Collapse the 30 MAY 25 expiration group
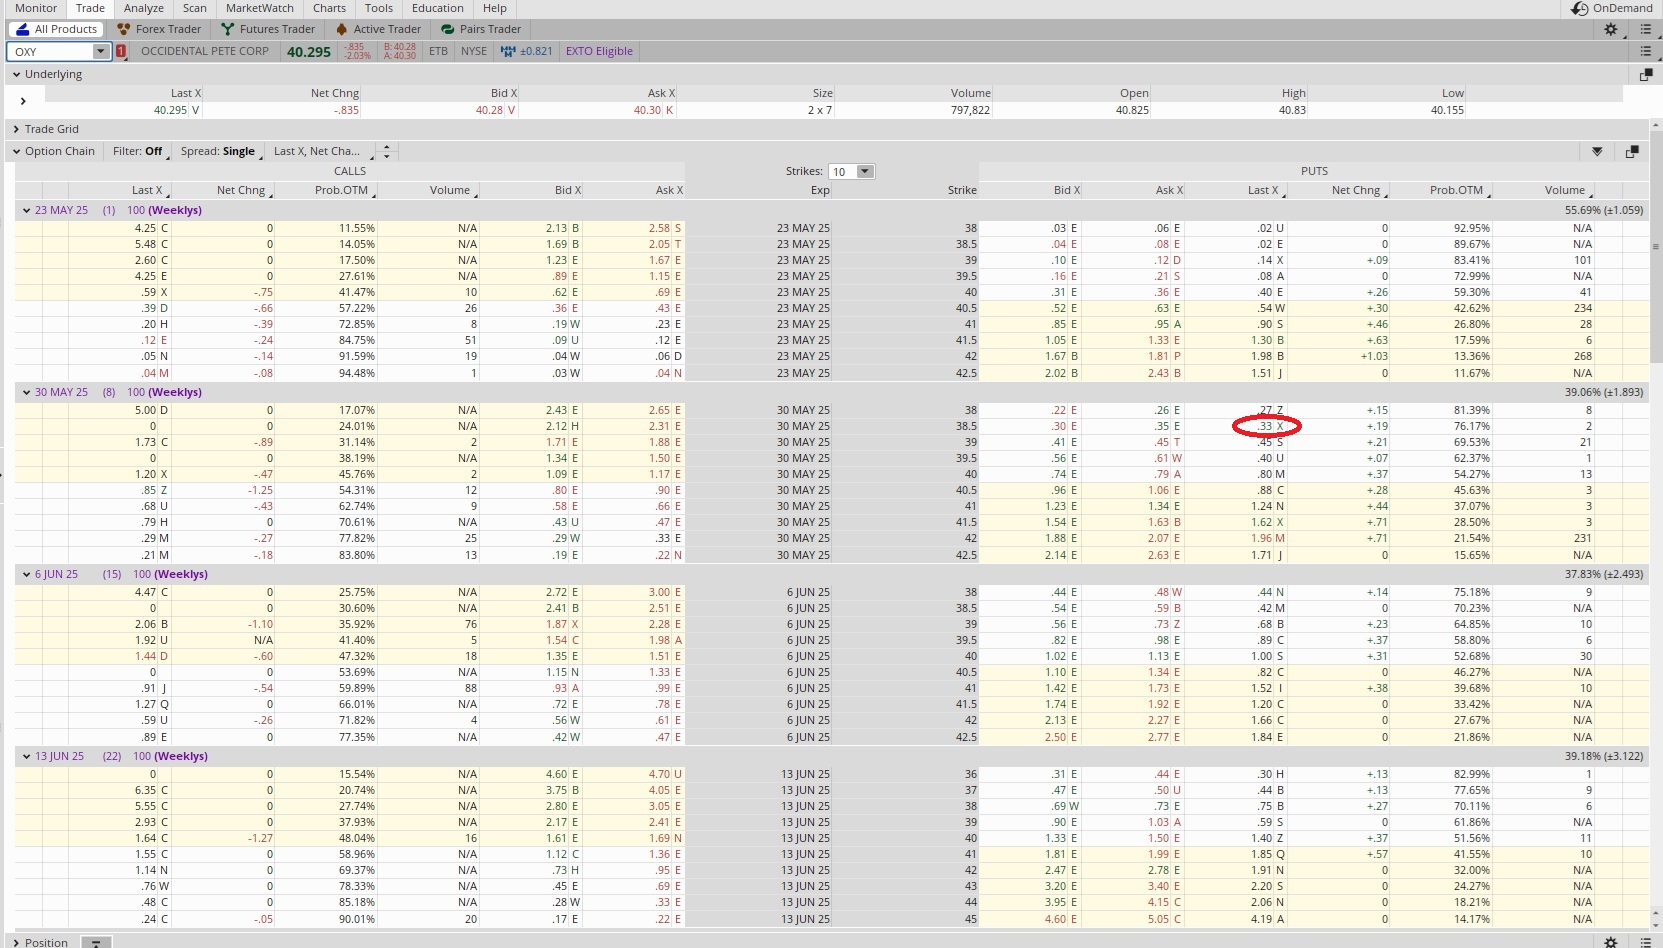The height and width of the screenshot is (948, 1663). (x=26, y=392)
